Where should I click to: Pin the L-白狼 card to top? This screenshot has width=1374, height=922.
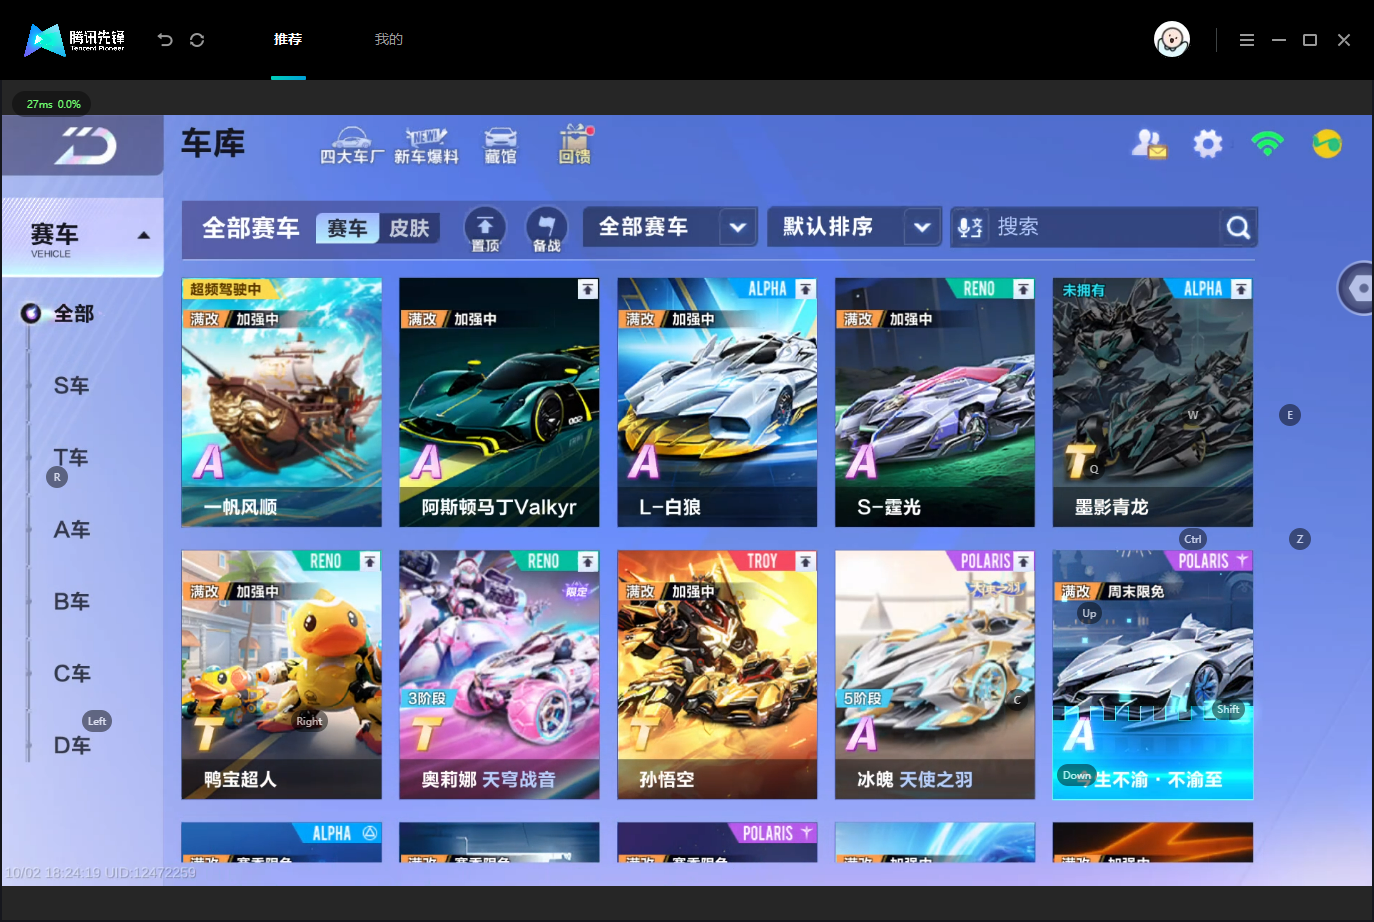[x=806, y=289]
